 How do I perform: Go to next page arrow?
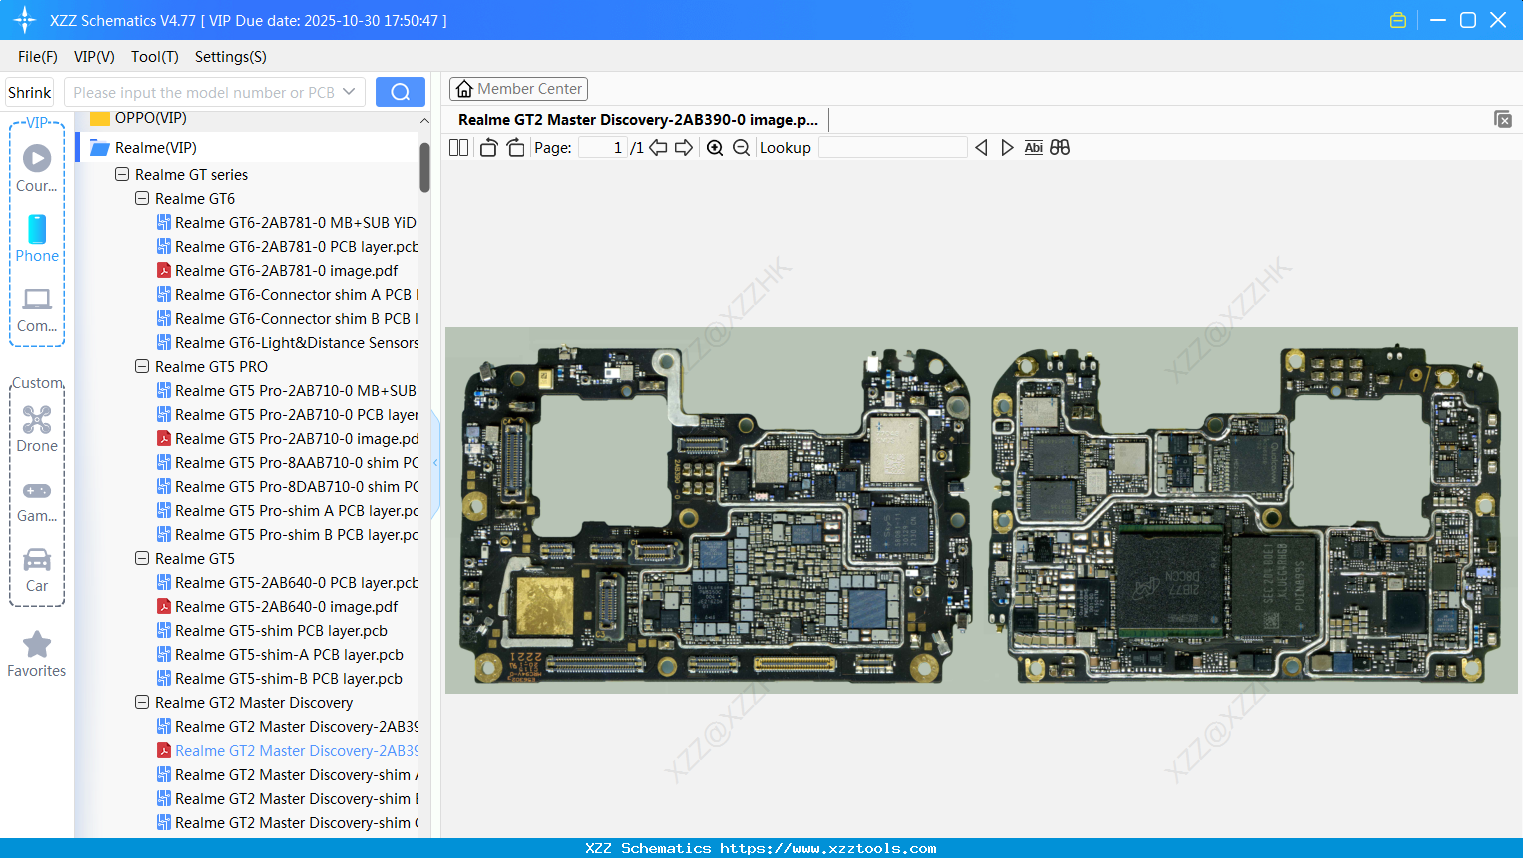684,148
